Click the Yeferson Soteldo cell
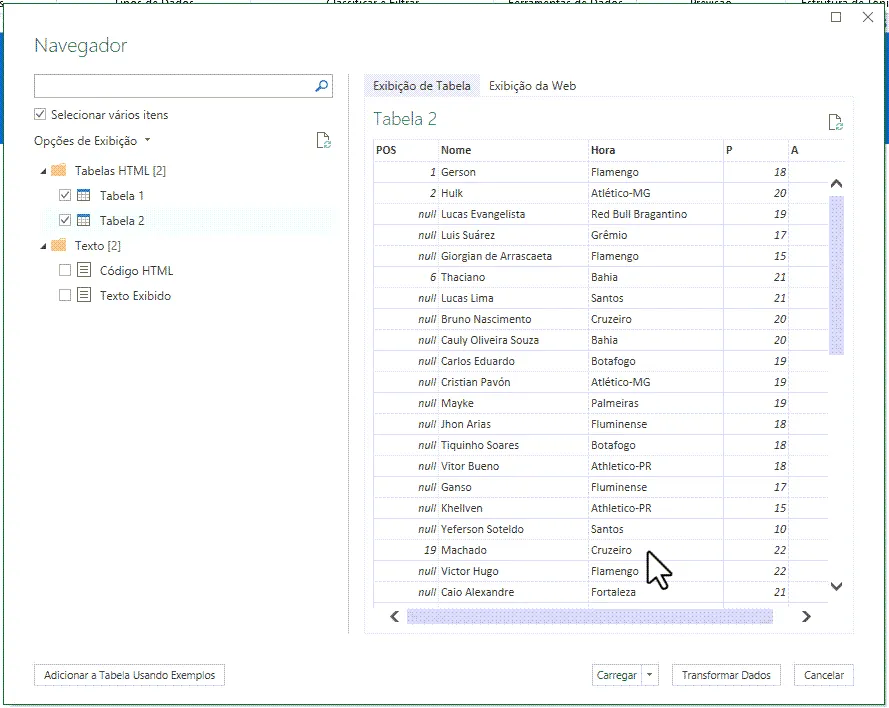The image size is (889, 708). [514, 528]
